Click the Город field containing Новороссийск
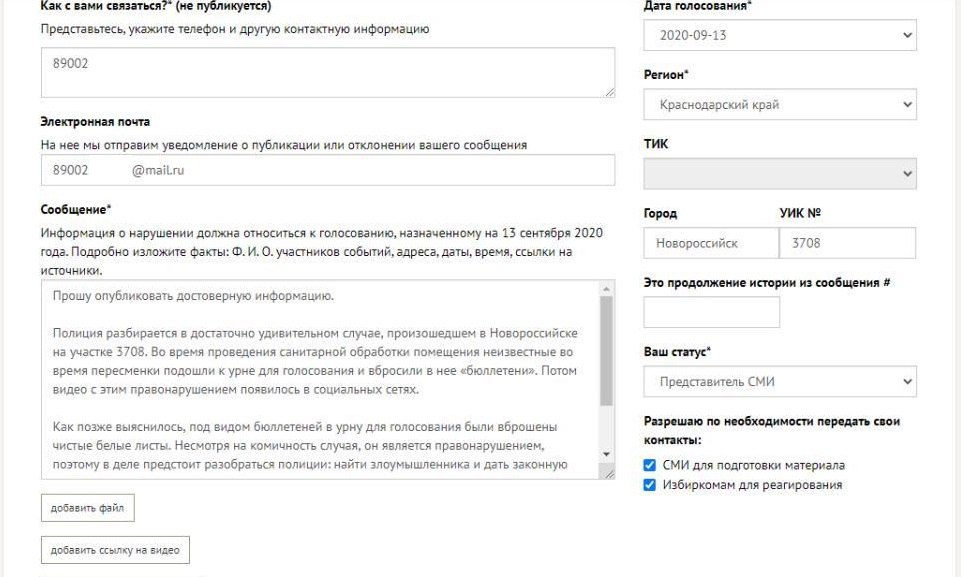 (711, 243)
